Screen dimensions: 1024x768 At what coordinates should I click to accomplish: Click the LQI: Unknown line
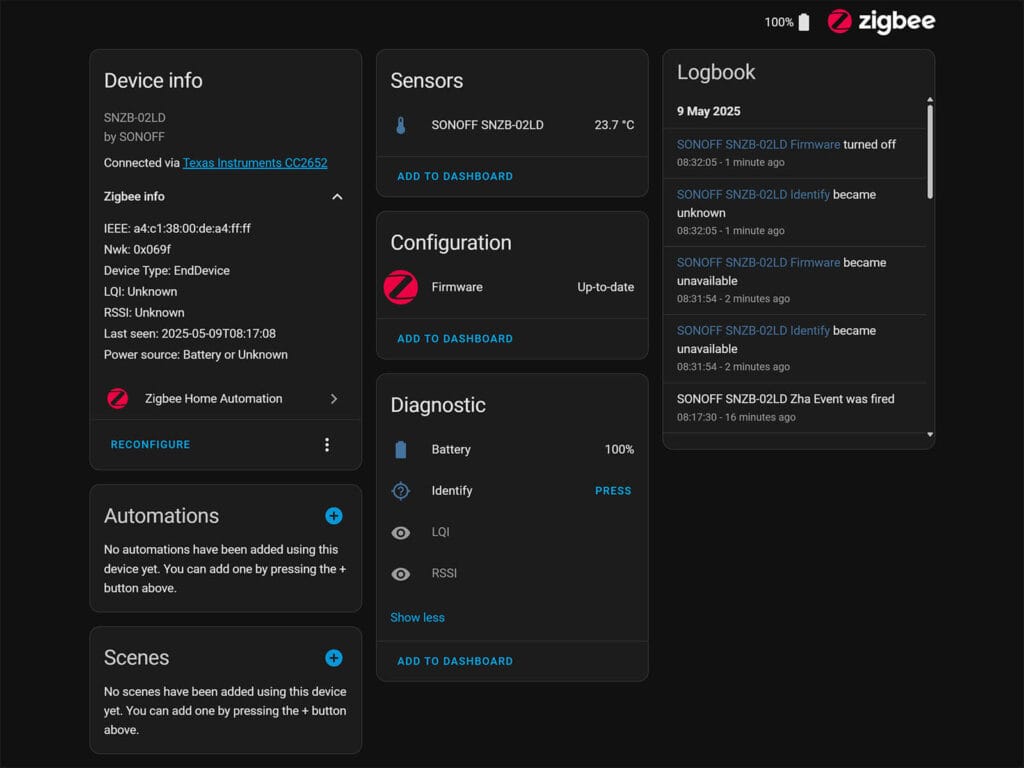pyautogui.click(x=140, y=291)
